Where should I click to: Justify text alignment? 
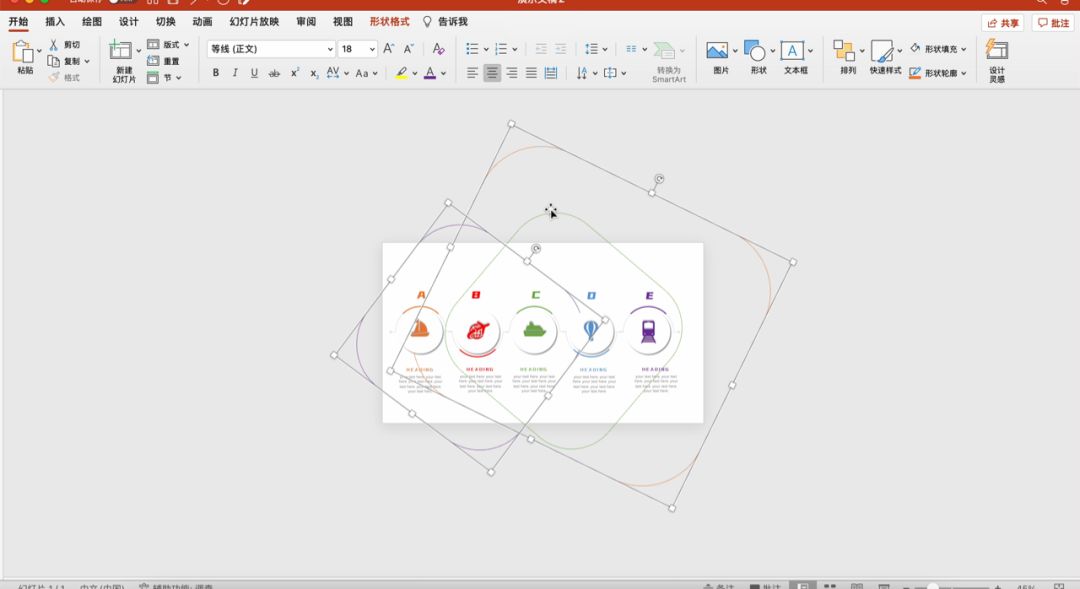[x=531, y=72]
